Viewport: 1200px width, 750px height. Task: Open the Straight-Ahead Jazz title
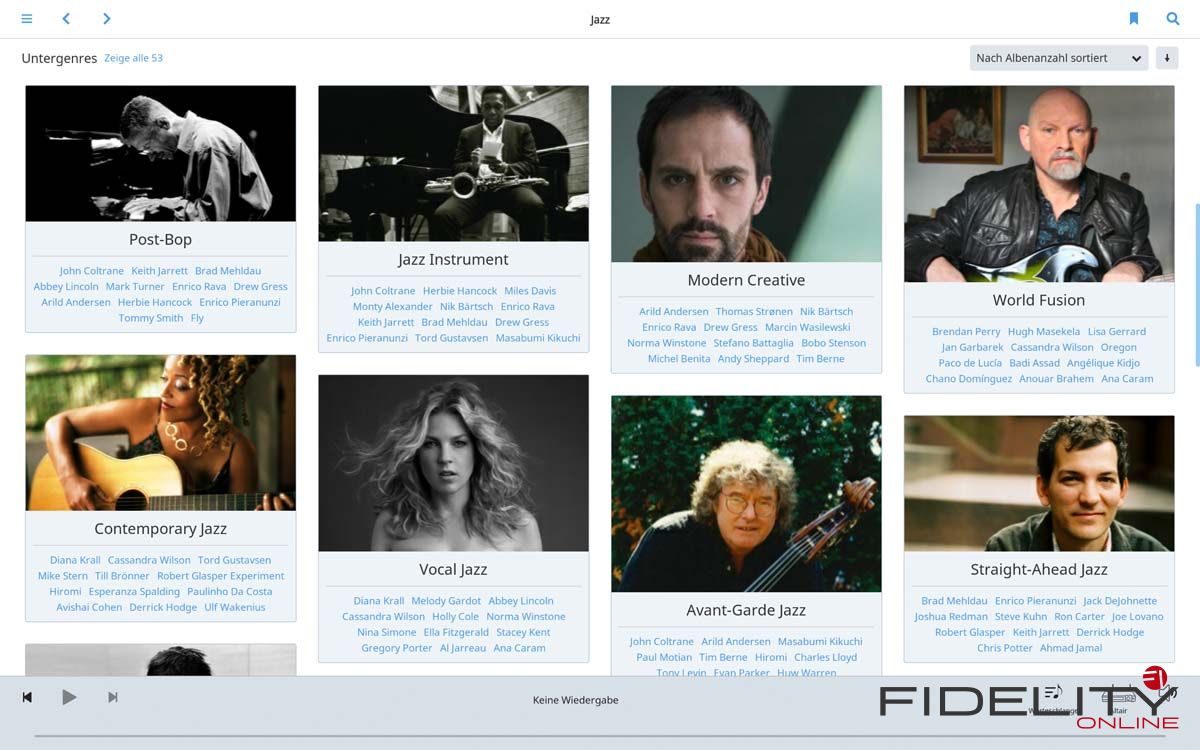tap(1039, 569)
